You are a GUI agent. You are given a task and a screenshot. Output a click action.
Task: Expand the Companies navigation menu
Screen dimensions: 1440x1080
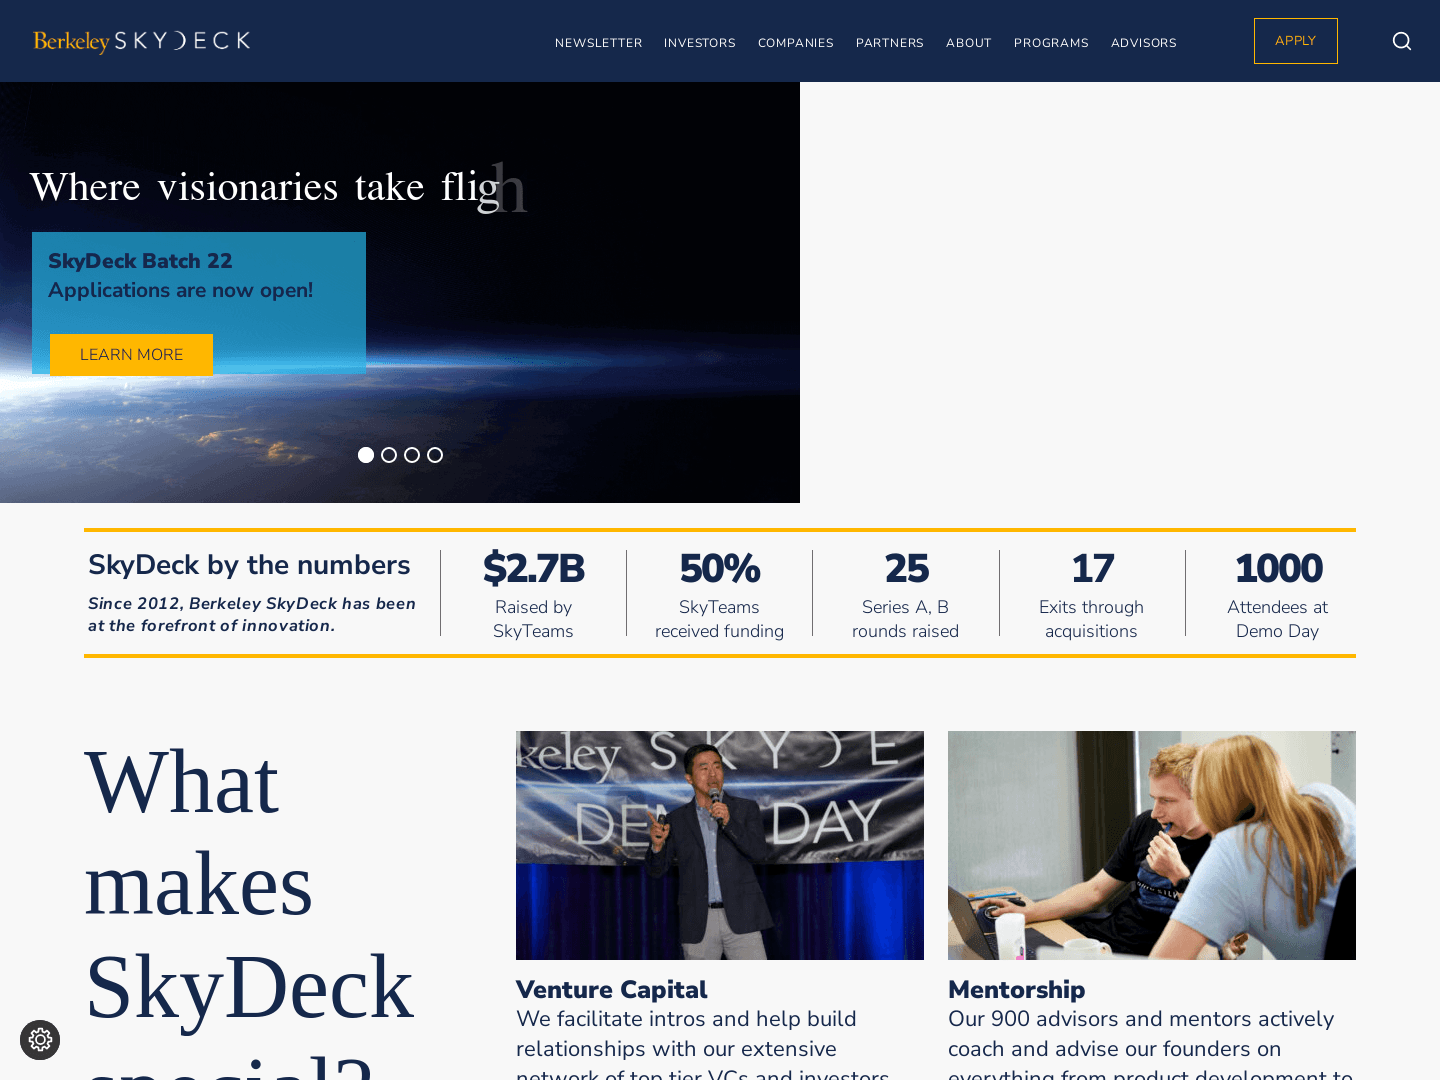tap(795, 43)
